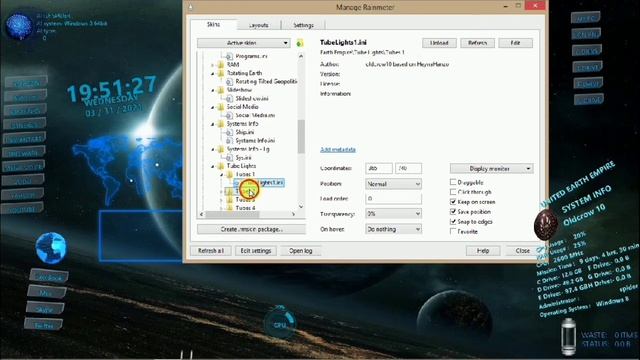Uncheck Snap to edges
The image size is (640, 360).
pyautogui.click(x=453, y=222)
